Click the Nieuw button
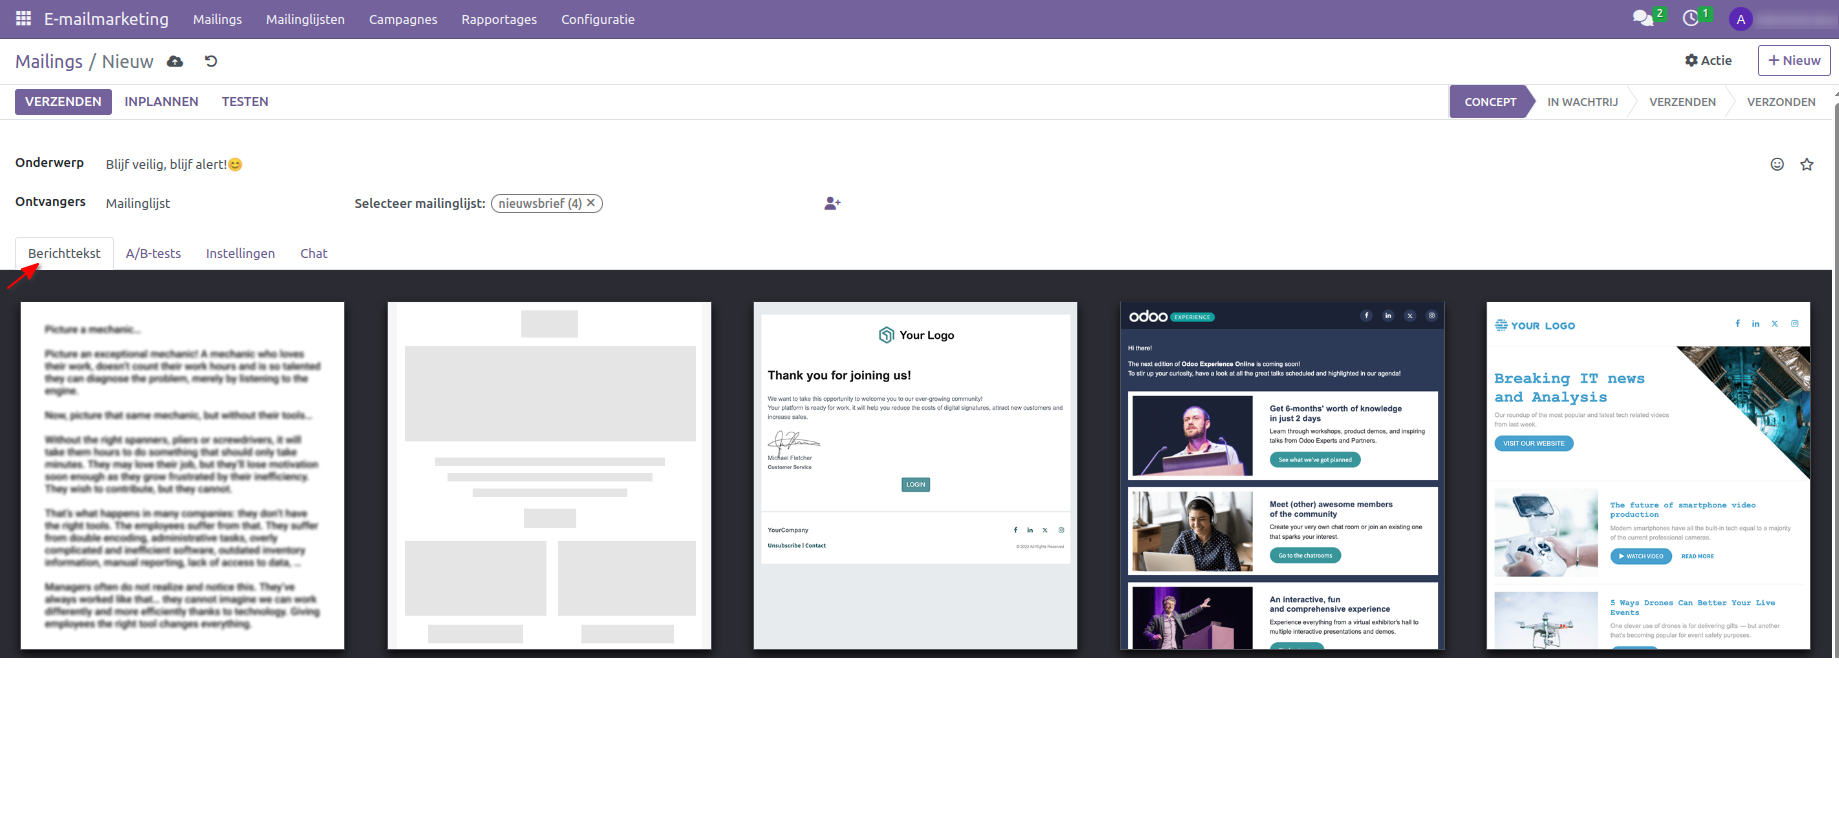1839x822 pixels. coord(1794,60)
